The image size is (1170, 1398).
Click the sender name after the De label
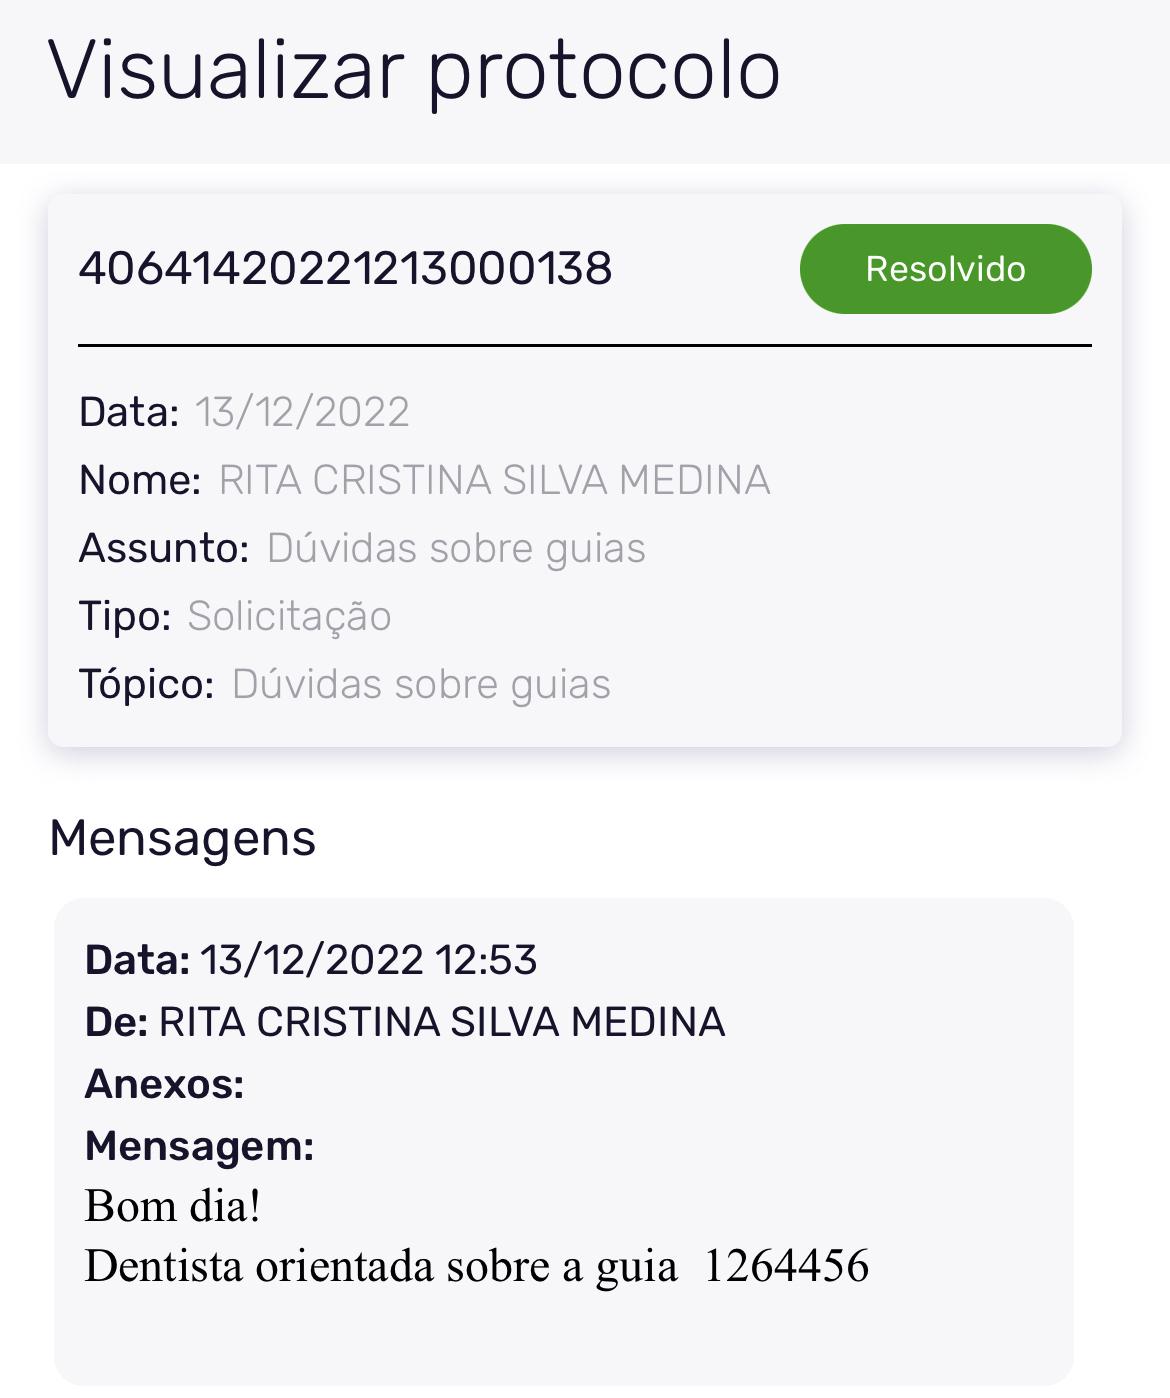tap(441, 1022)
